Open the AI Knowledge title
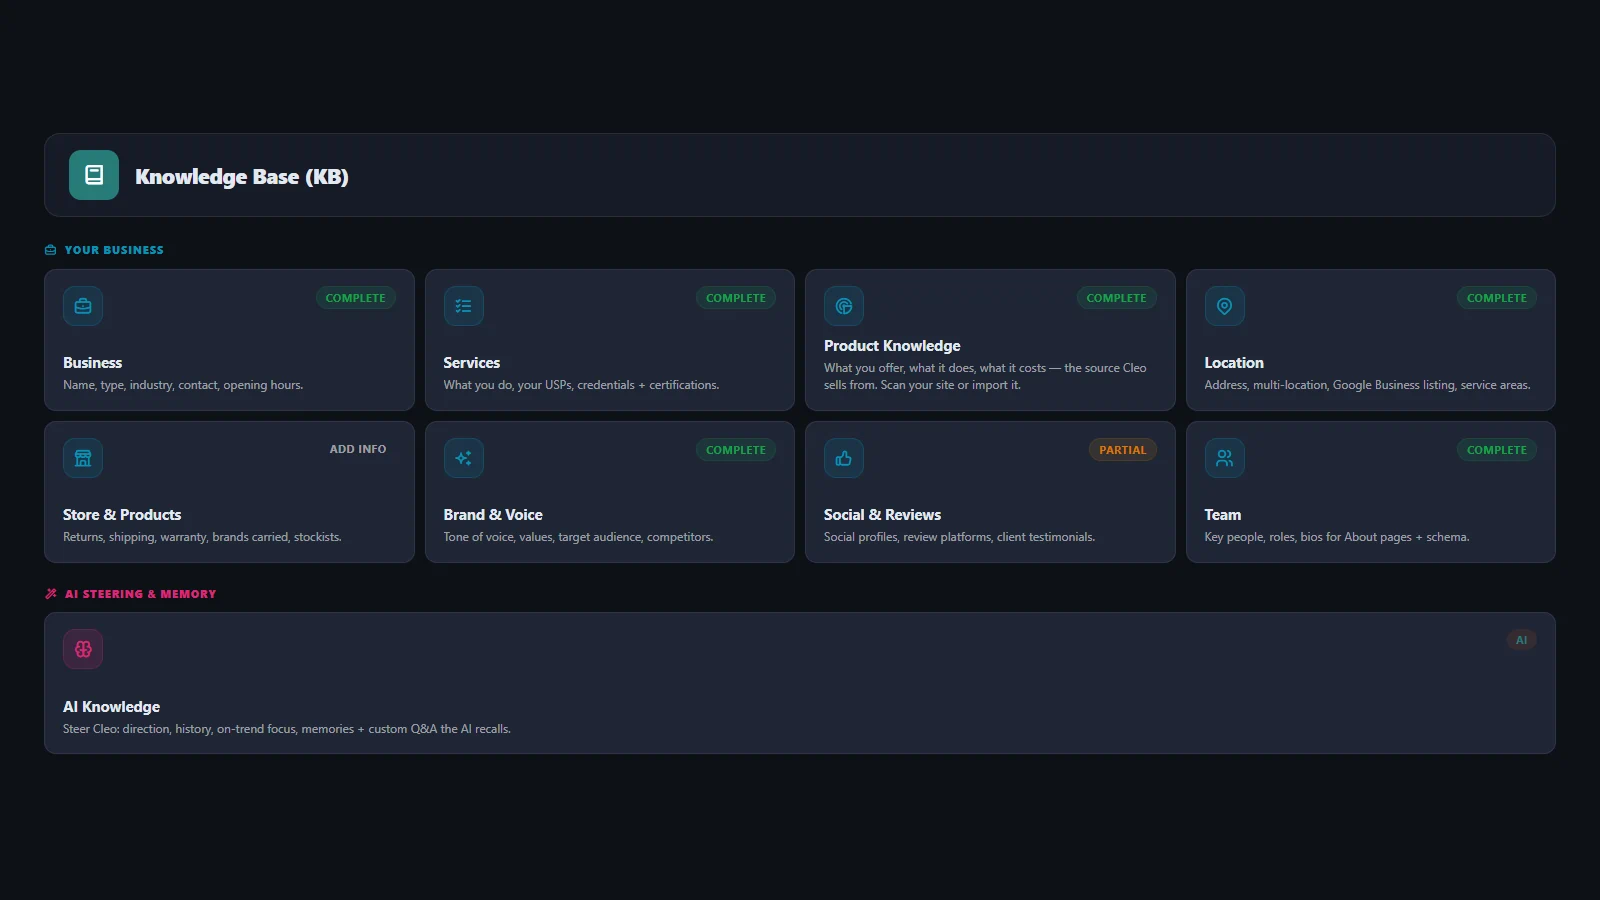This screenshot has height=900, width=1600. click(x=111, y=707)
